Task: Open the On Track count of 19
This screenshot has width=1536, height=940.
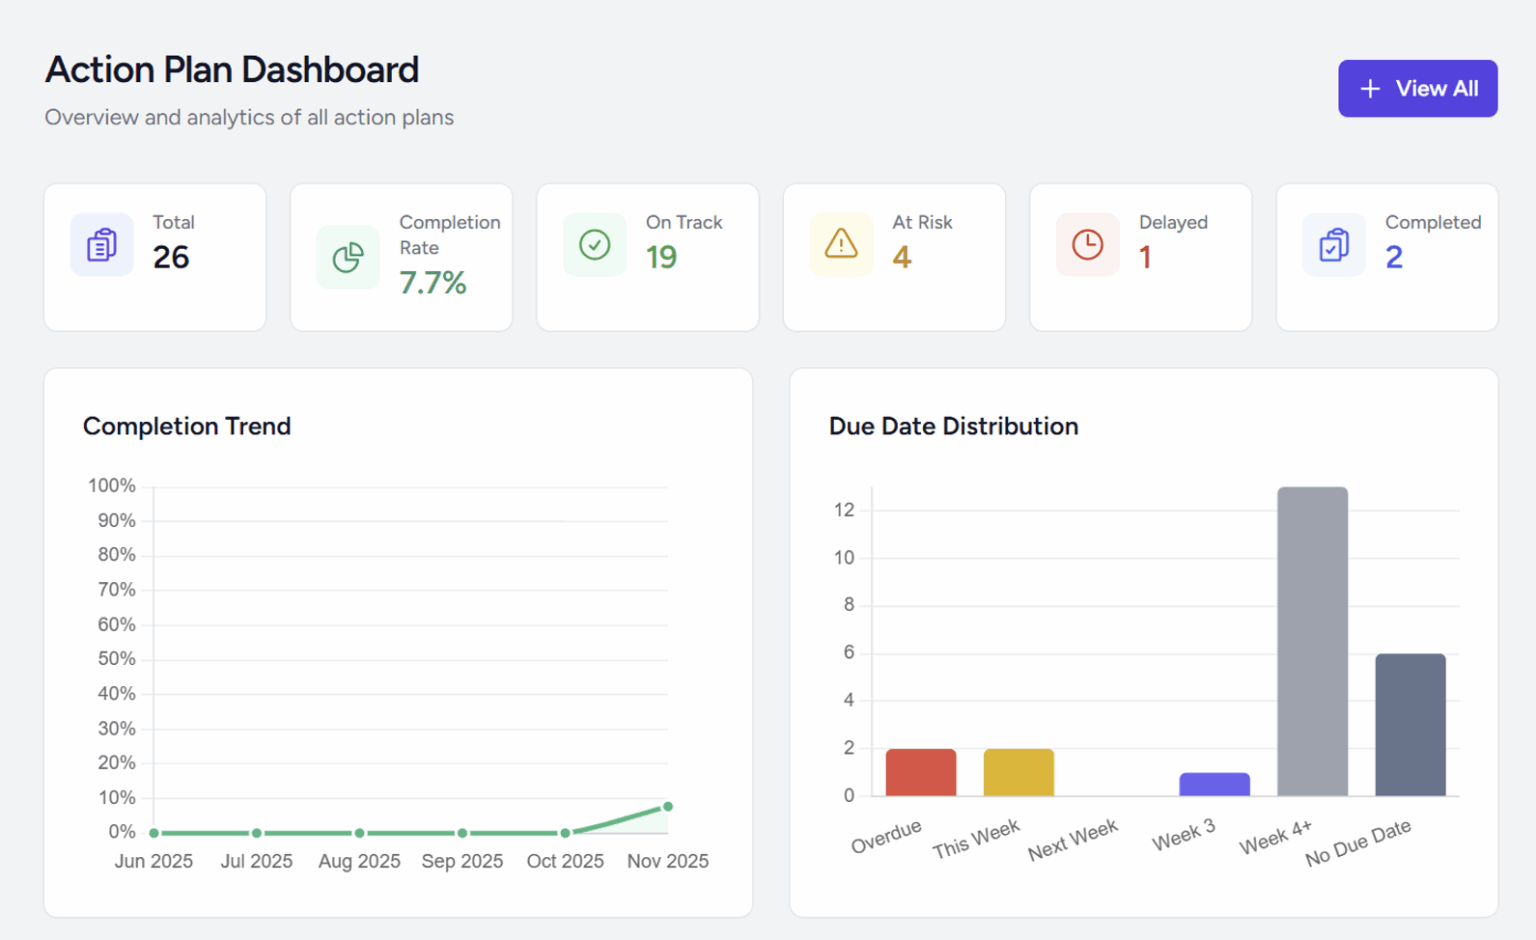Action: pos(661,258)
